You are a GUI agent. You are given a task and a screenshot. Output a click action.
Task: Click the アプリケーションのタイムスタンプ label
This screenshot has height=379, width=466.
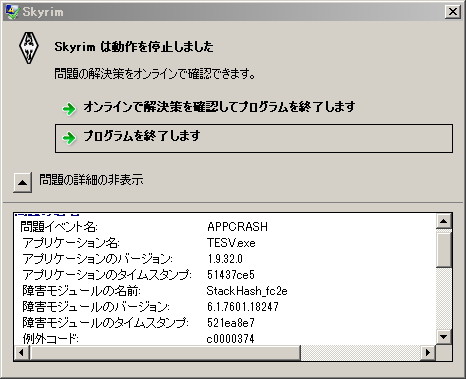click(x=107, y=275)
